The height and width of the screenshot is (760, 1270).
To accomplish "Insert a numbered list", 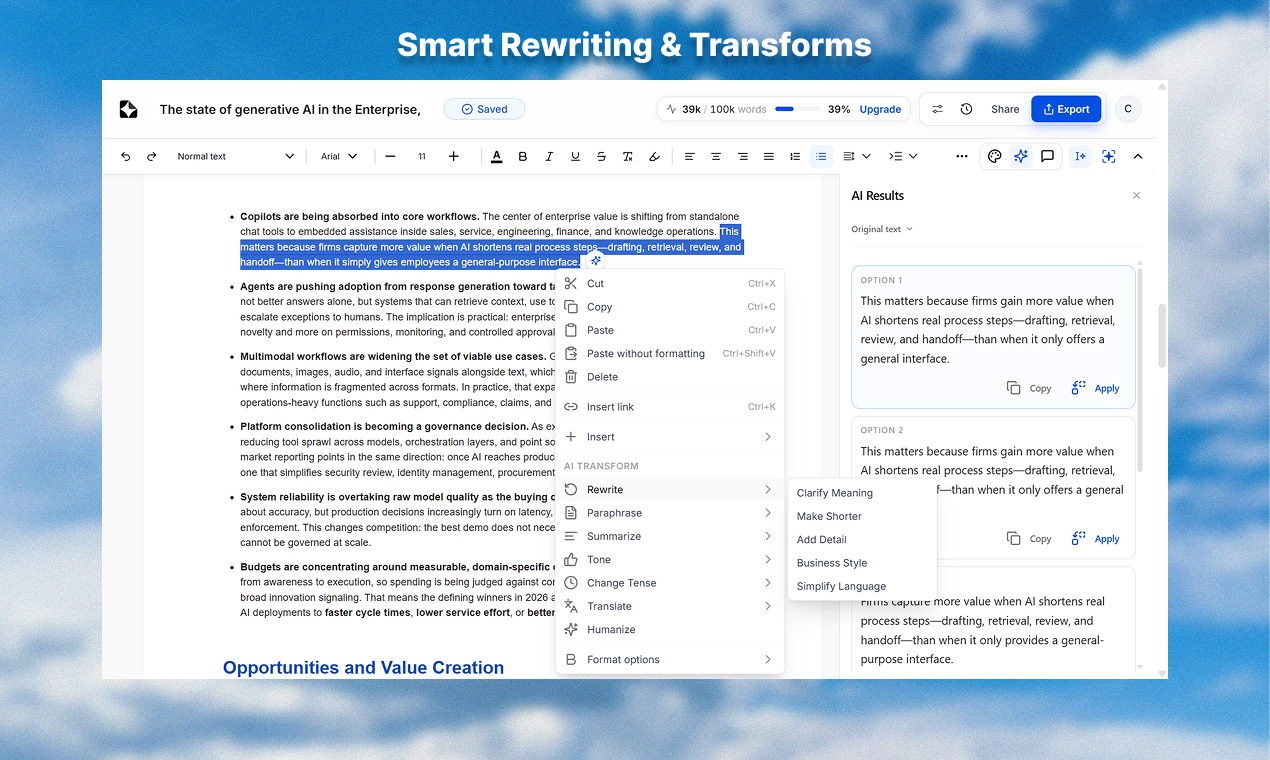I will (x=795, y=156).
